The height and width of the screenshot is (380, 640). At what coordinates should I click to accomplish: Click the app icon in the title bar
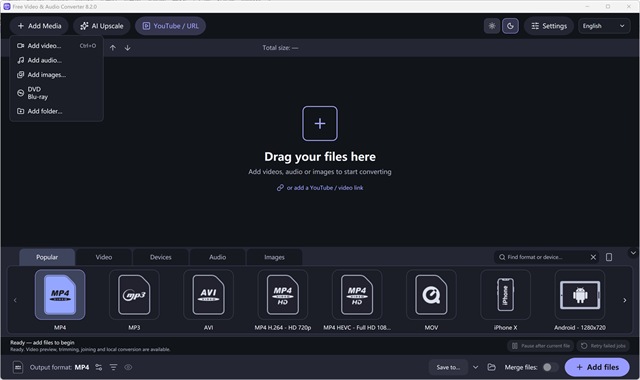7,6
